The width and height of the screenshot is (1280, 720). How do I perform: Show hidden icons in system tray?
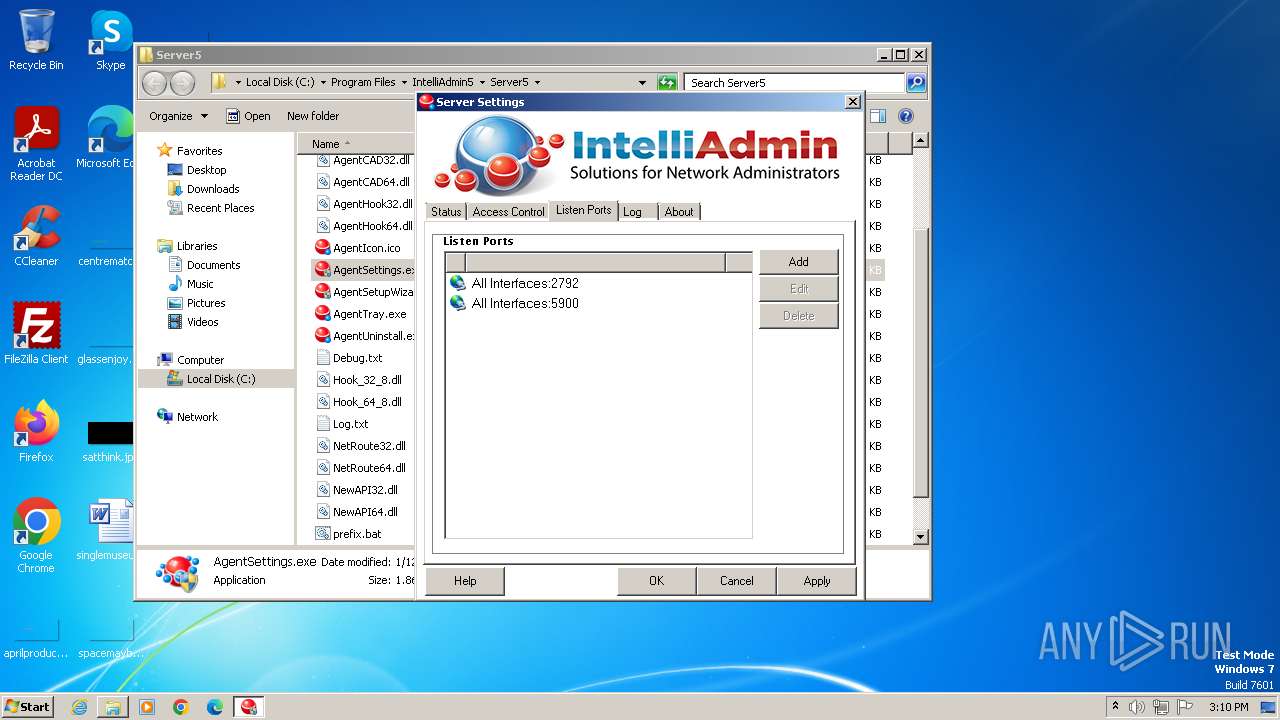[1116, 707]
